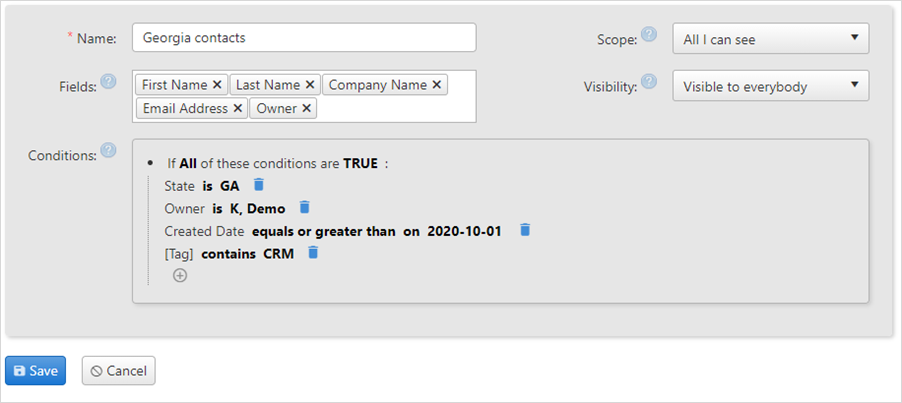
Task: Click the Cancel button
Action: [x=119, y=371]
